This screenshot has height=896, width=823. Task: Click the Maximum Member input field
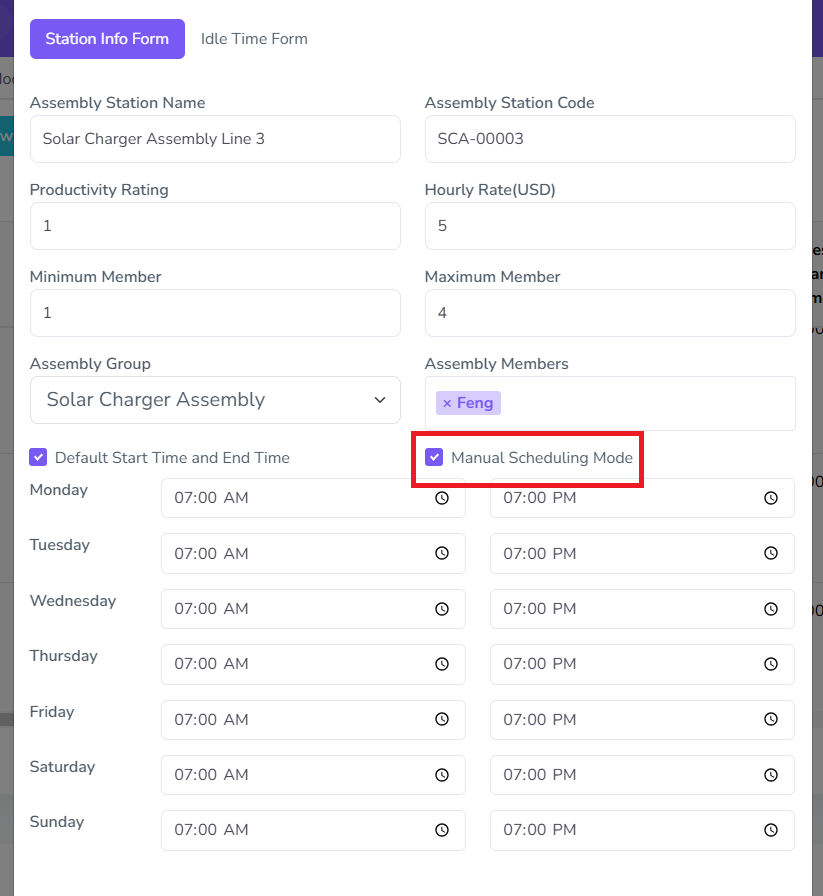click(x=610, y=313)
